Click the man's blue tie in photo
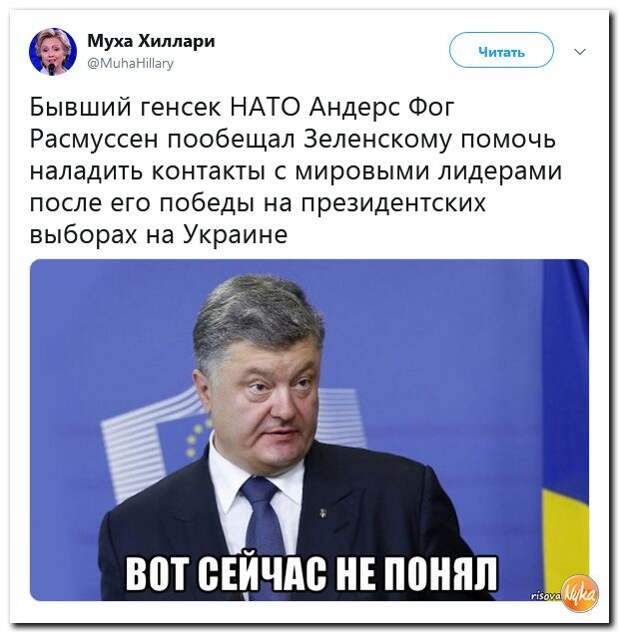620x634 pixels. 261,526
